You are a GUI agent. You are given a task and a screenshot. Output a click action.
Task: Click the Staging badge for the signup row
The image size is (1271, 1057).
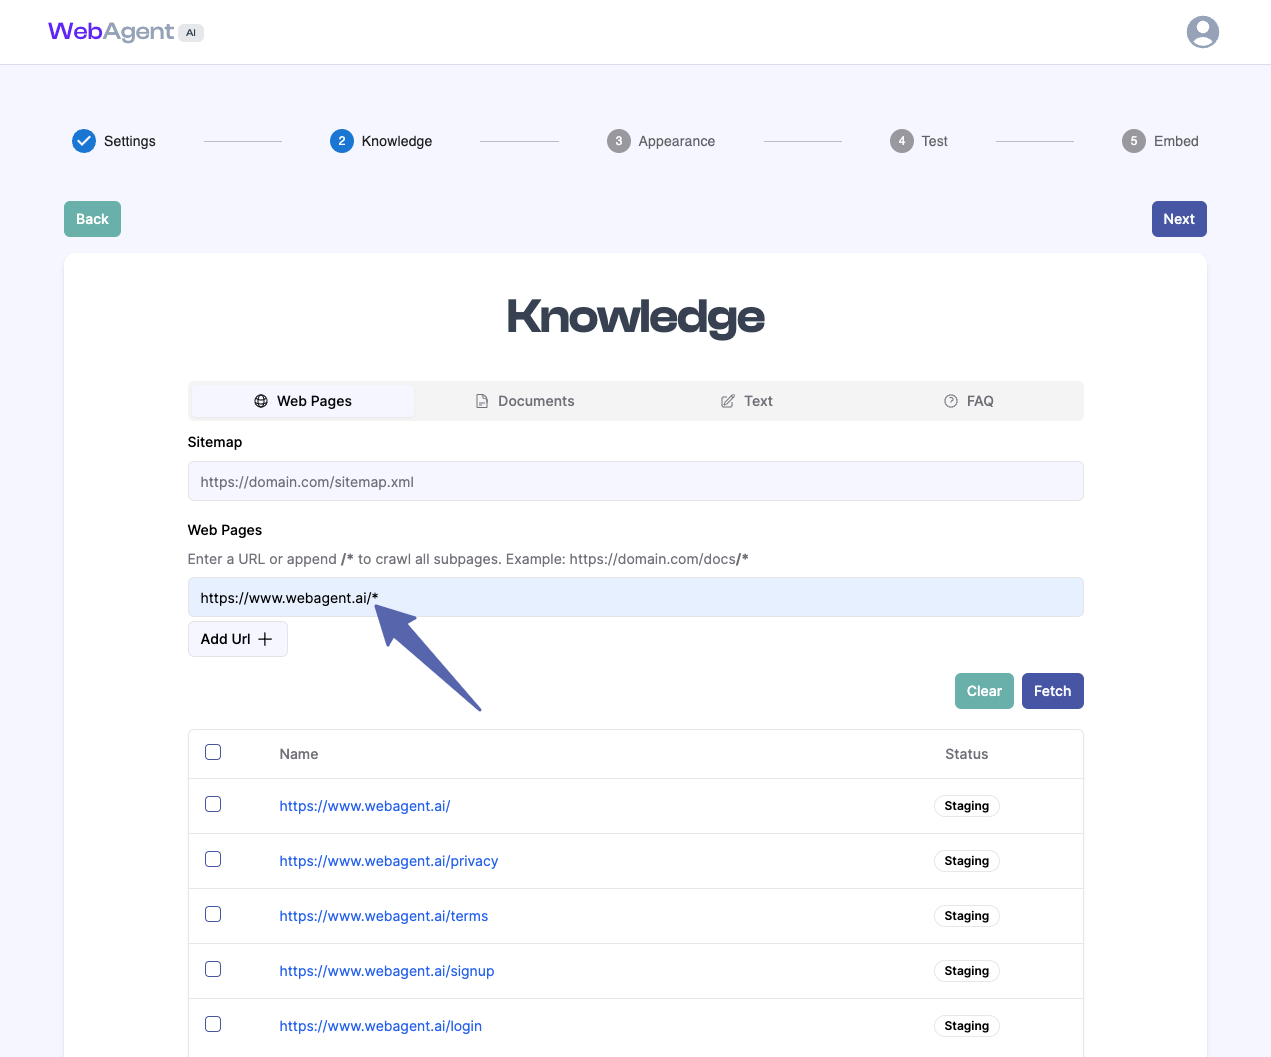tap(966, 971)
